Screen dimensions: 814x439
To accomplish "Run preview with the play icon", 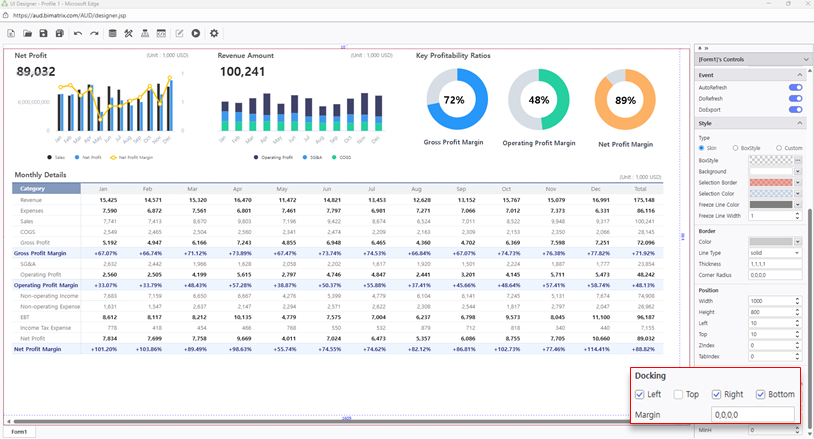I will (196, 34).
